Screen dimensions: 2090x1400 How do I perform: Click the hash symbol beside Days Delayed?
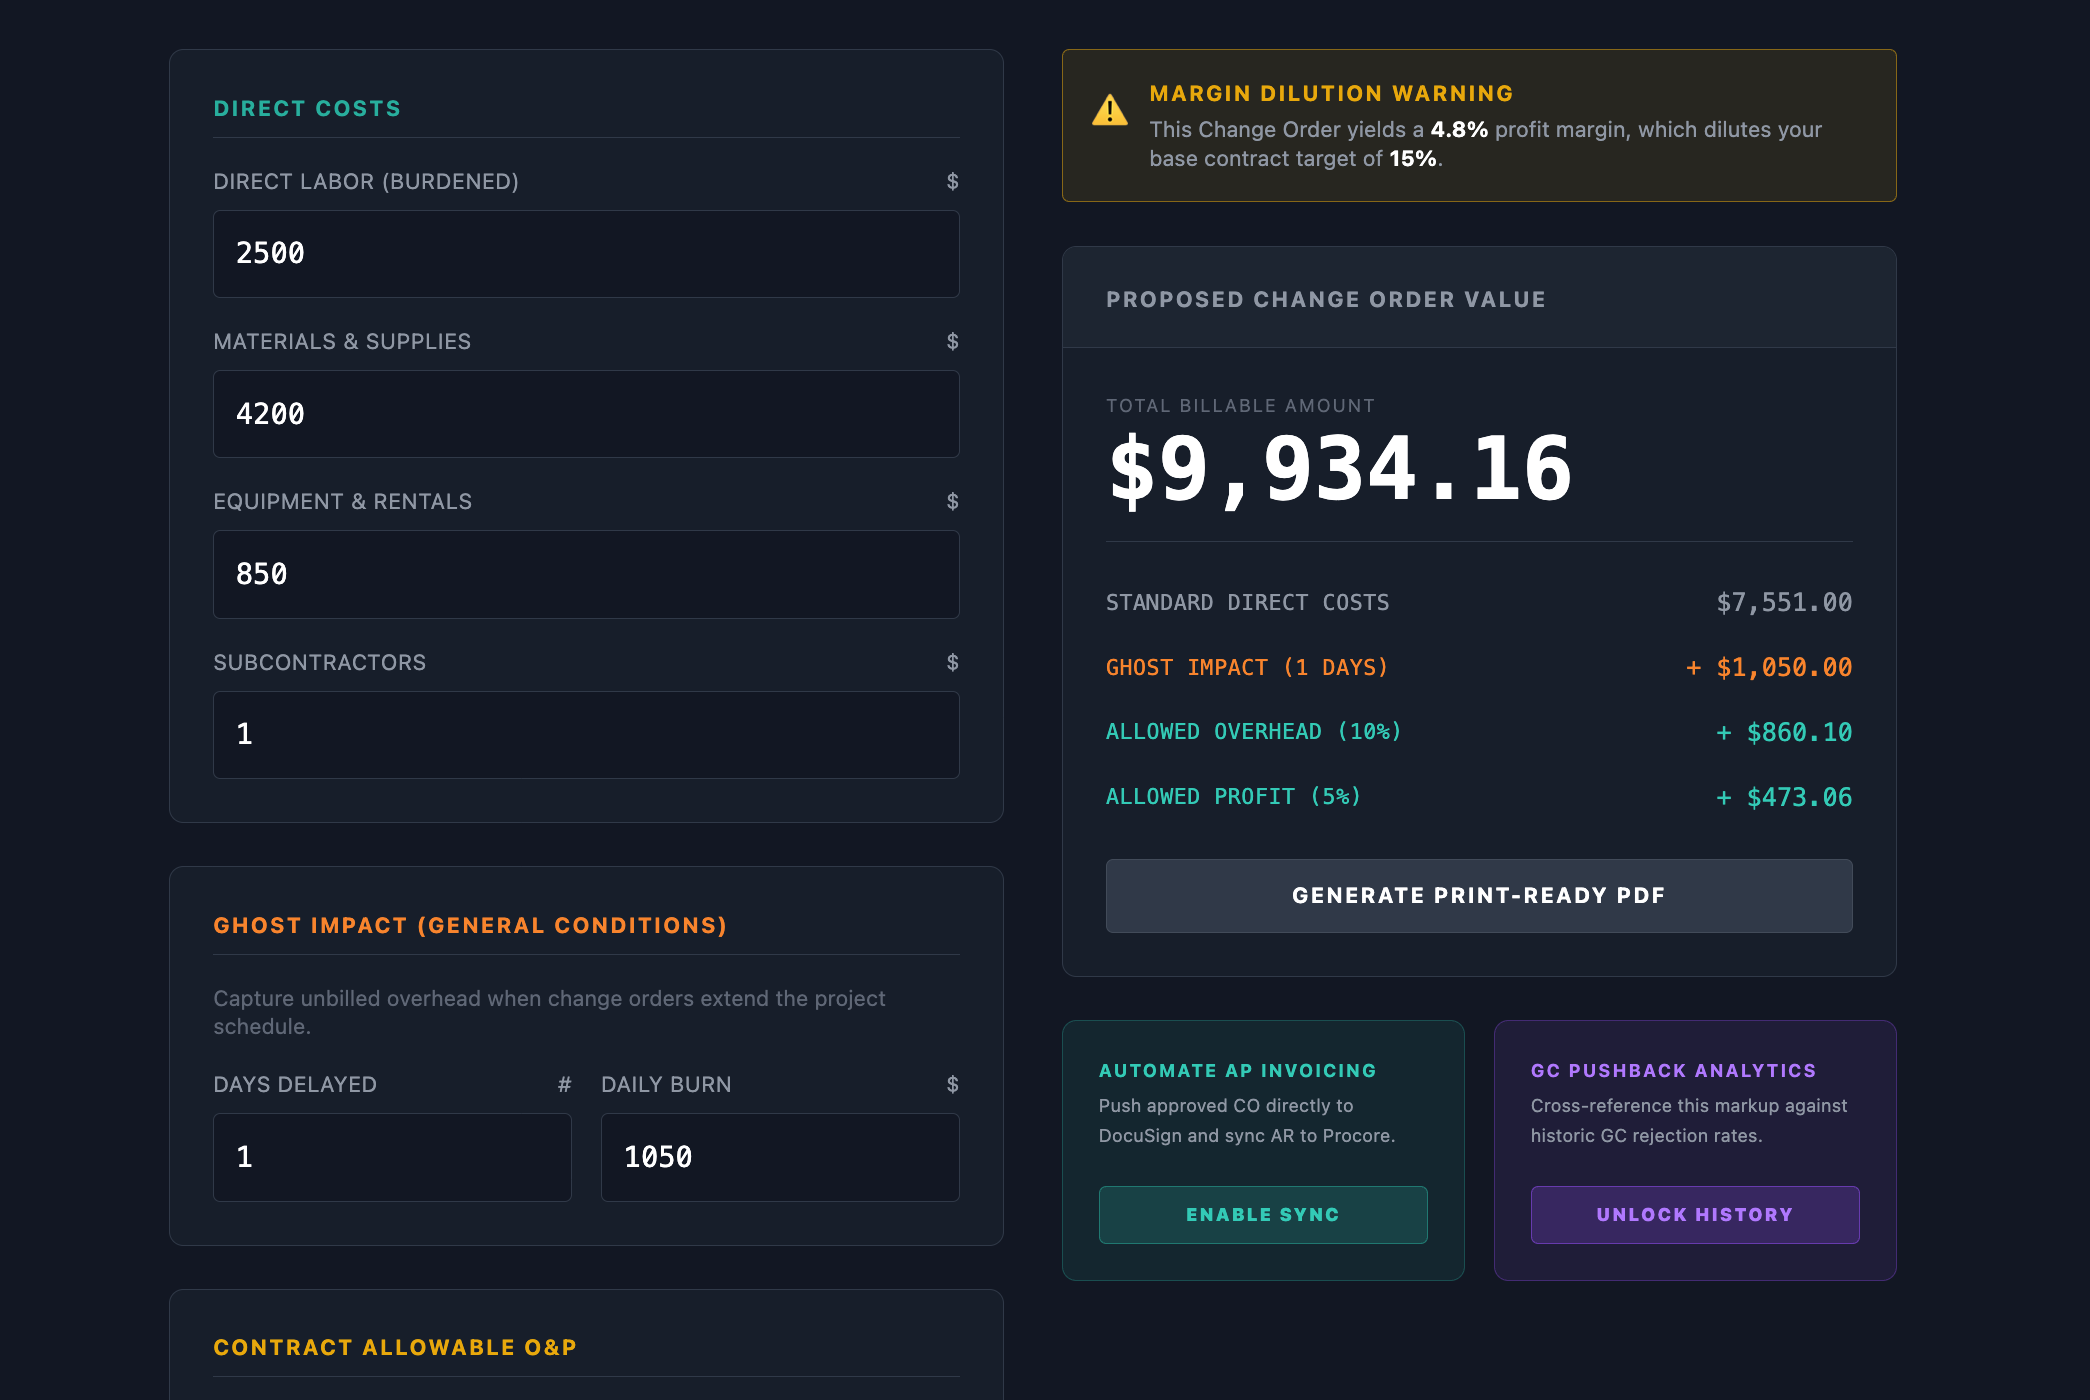(564, 1085)
